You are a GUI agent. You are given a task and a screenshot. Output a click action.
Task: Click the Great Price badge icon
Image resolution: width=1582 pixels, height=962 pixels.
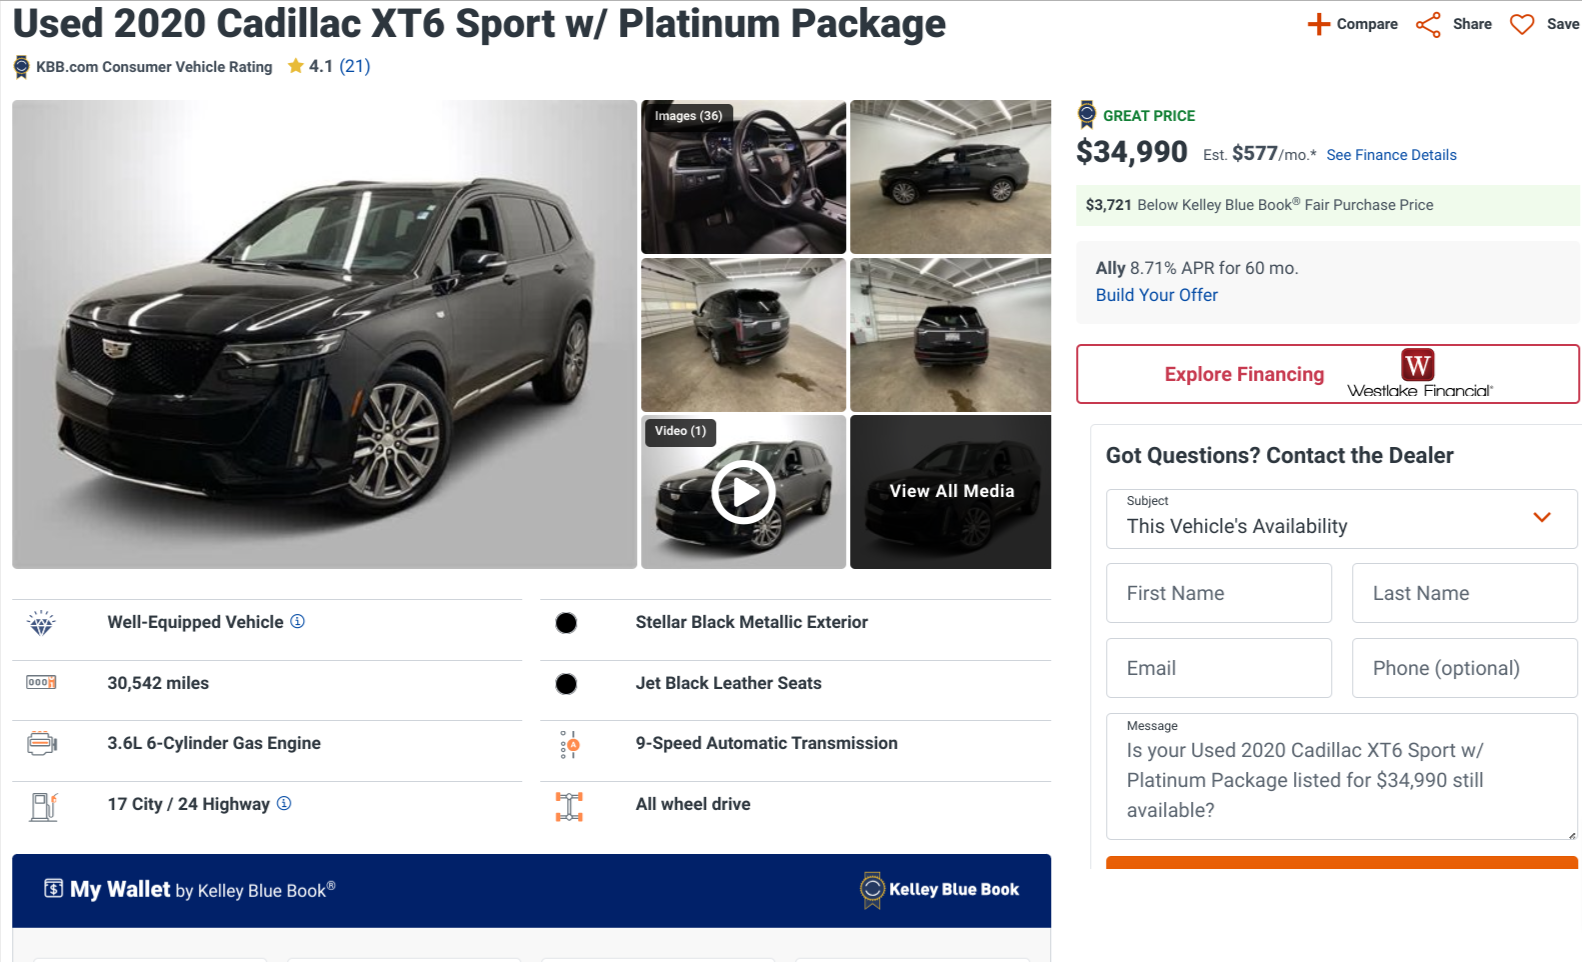[x=1087, y=115]
